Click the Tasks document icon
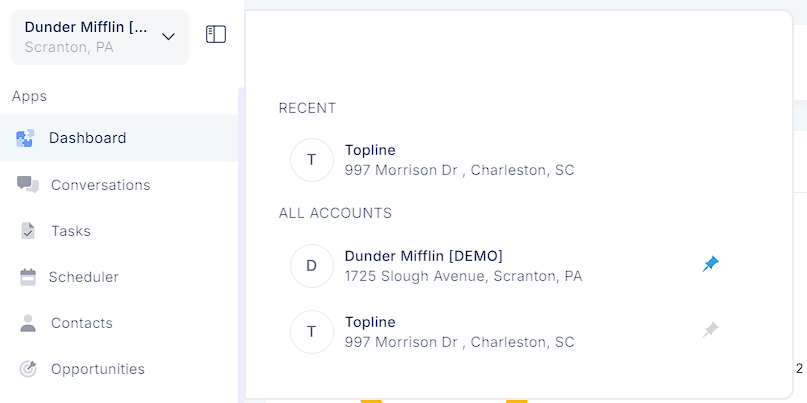 [x=28, y=231]
